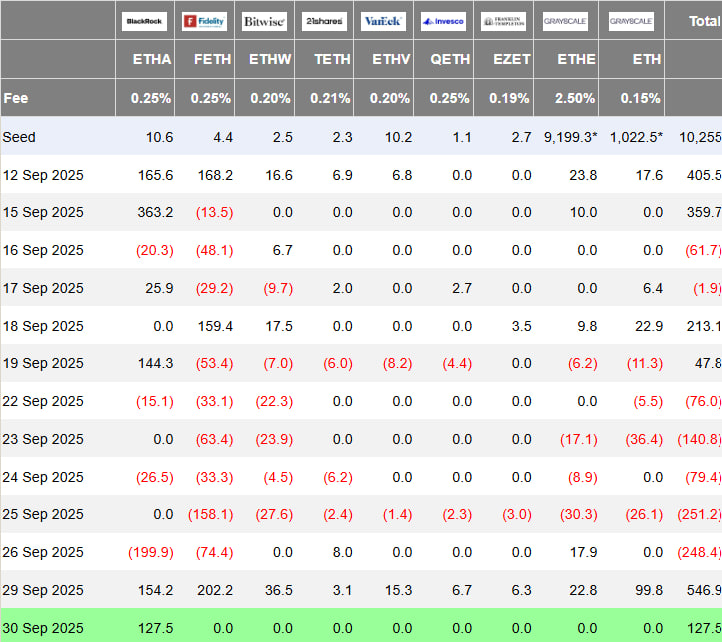Click the Total column header
Viewport: 722px width, 642px height.
pos(701,20)
